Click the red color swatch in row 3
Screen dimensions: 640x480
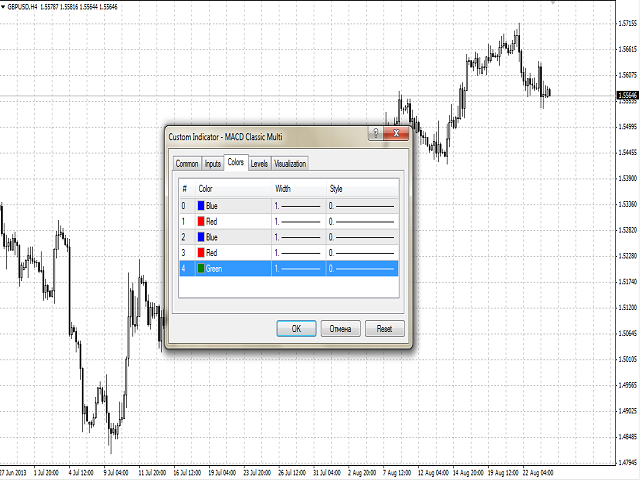[201, 253]
